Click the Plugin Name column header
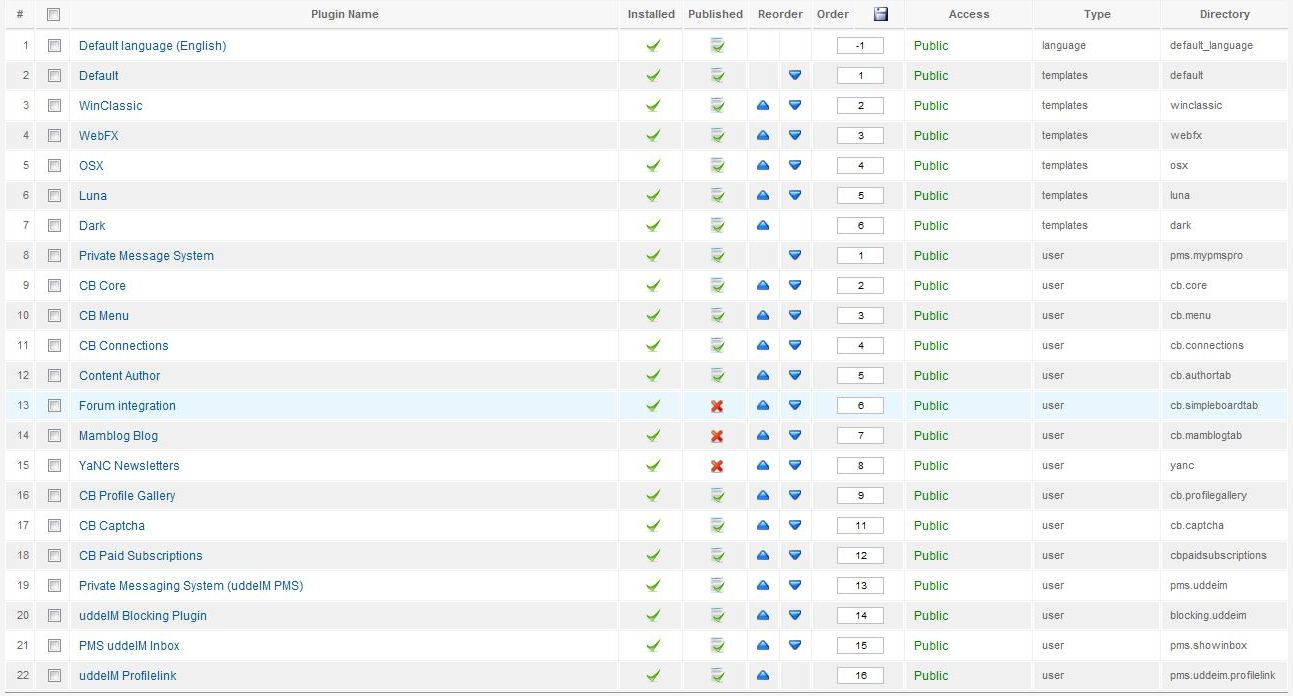Image resolution: width=1293 pixels, height=696 pixels. click(x=345, y=14)
